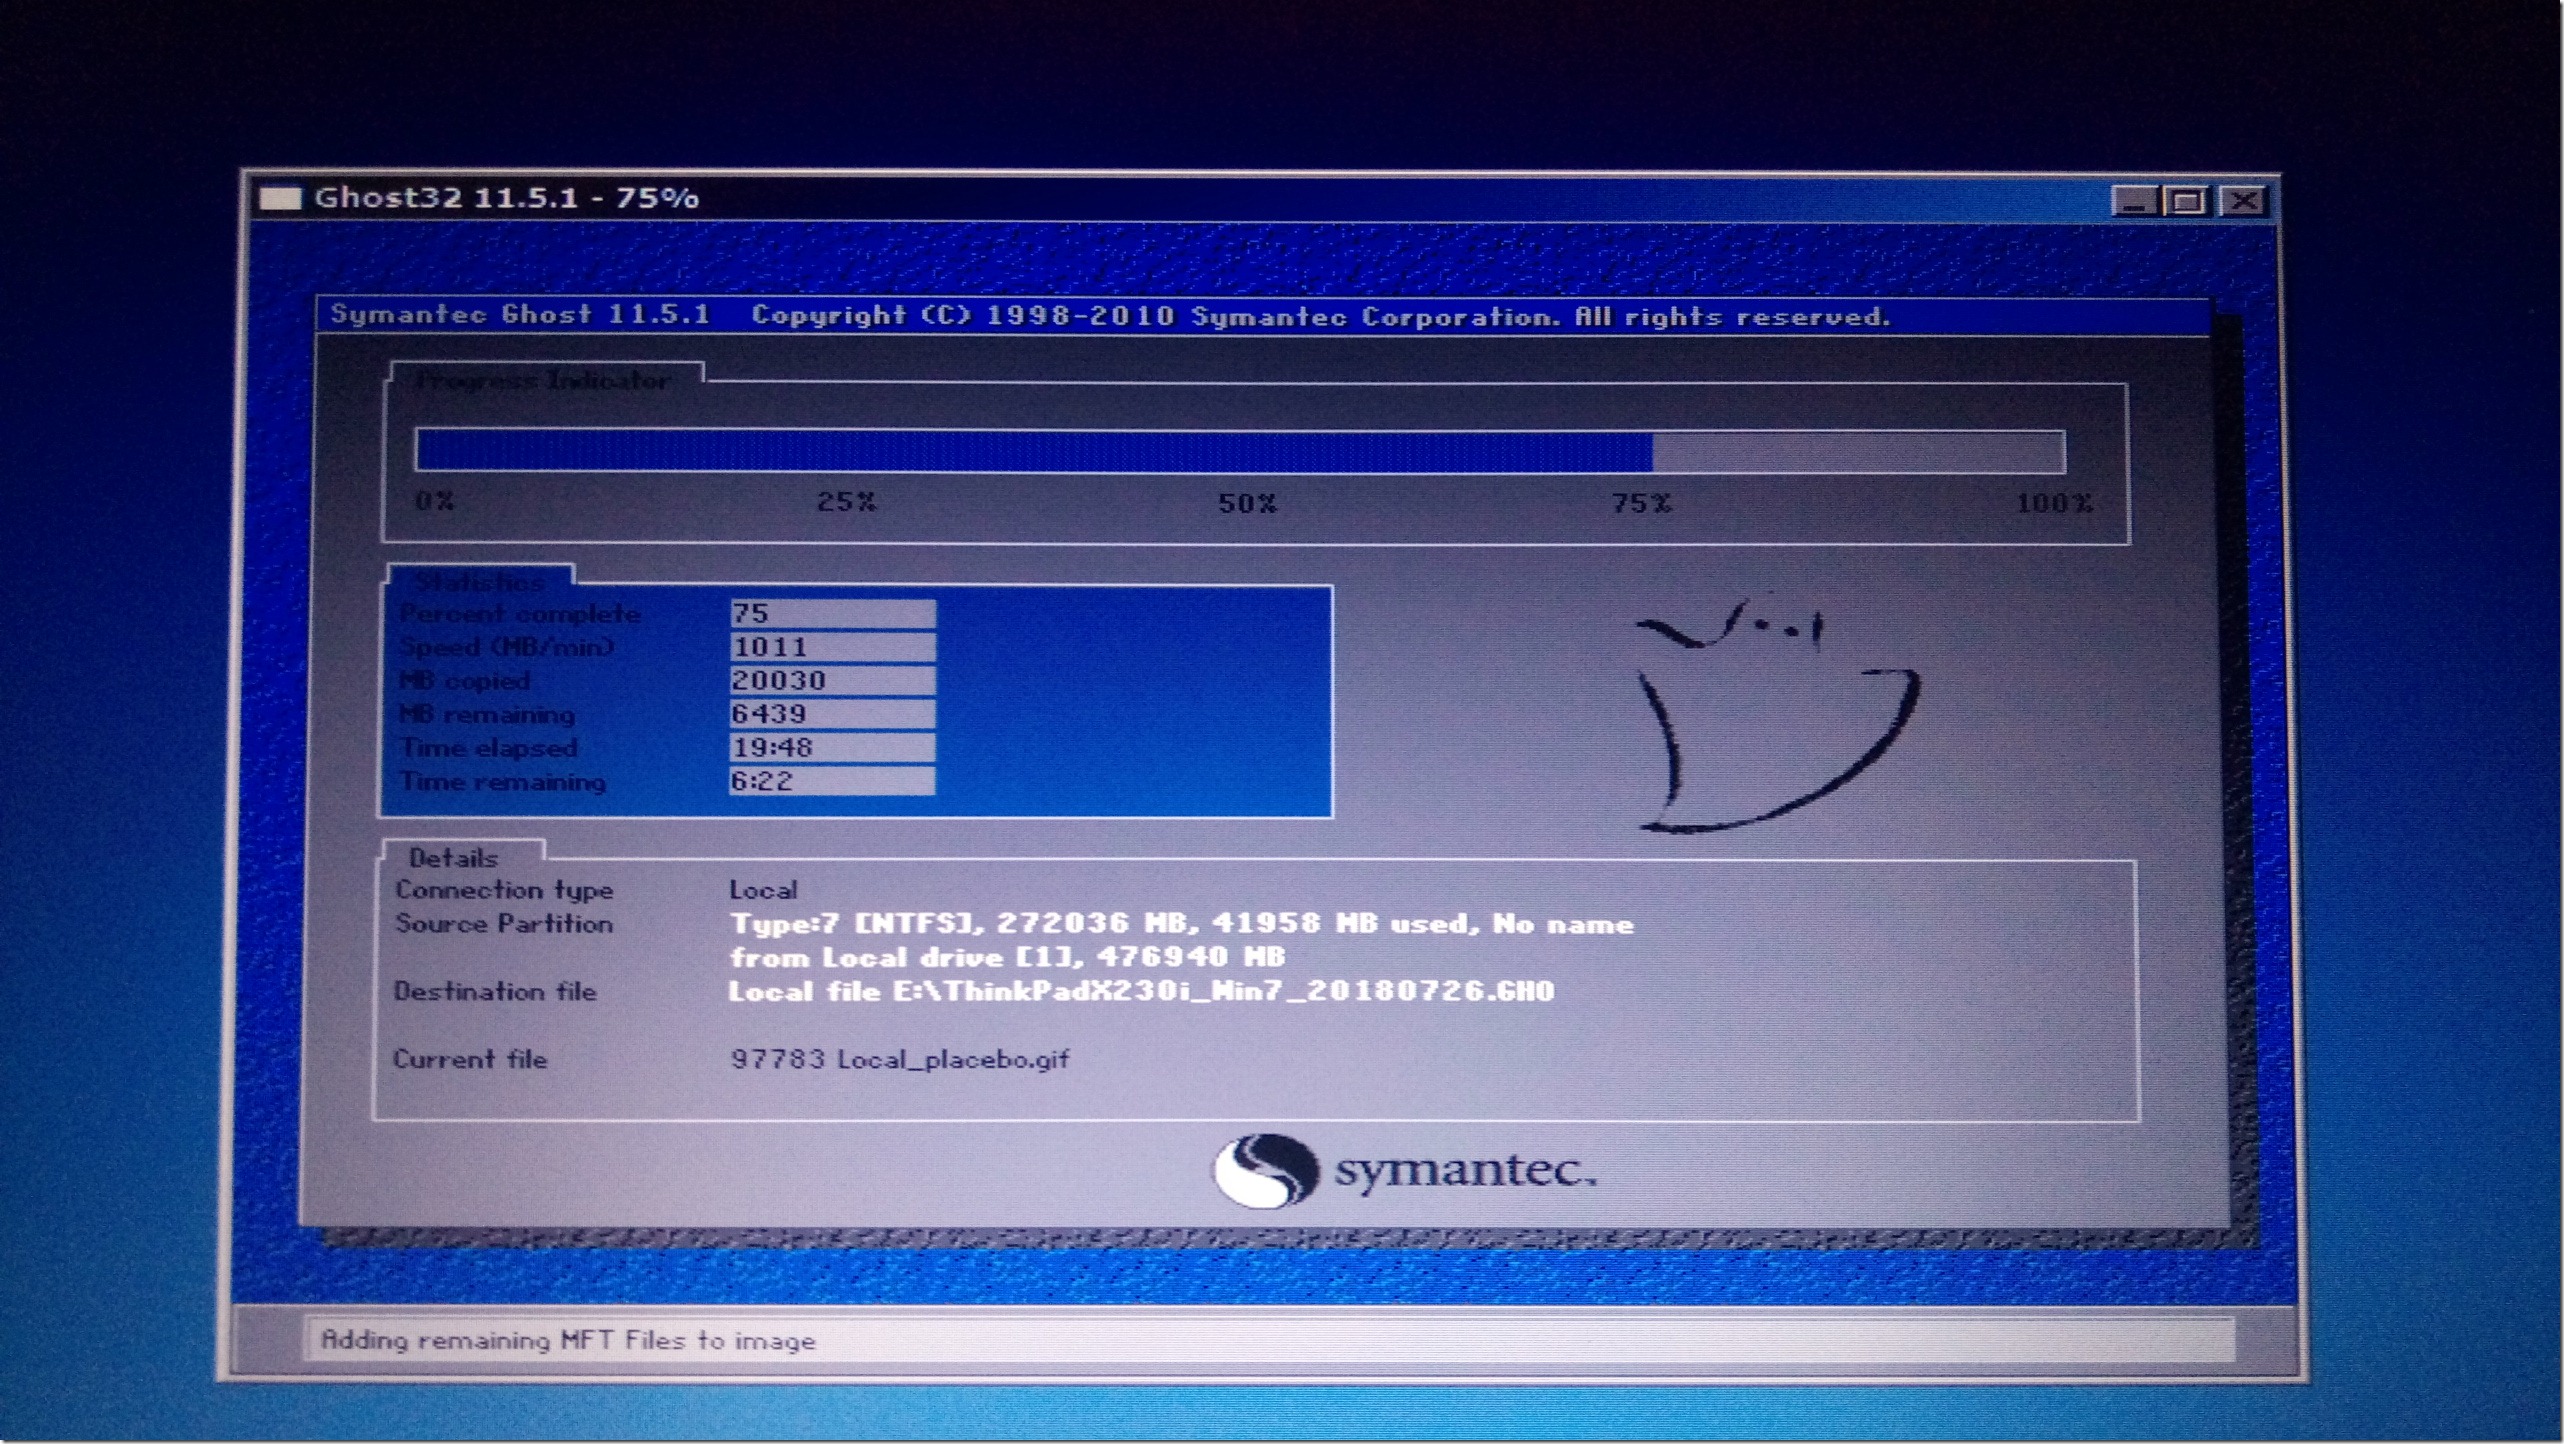Click the Ghost32 window system menu icon
The width and height of the screenshot is (2564, 1444).
coord(280,199)
